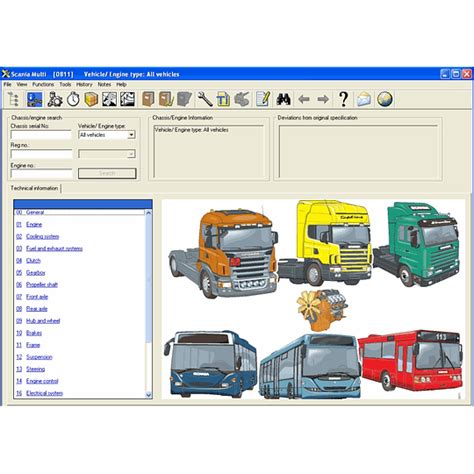Open the first brown book icon
This screenshot has width=474, height=474.
click(148, 99)
